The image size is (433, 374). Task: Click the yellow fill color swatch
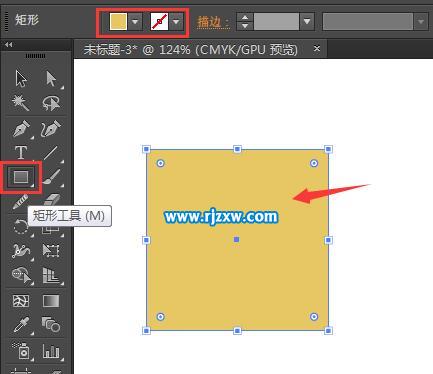[118, 22]
